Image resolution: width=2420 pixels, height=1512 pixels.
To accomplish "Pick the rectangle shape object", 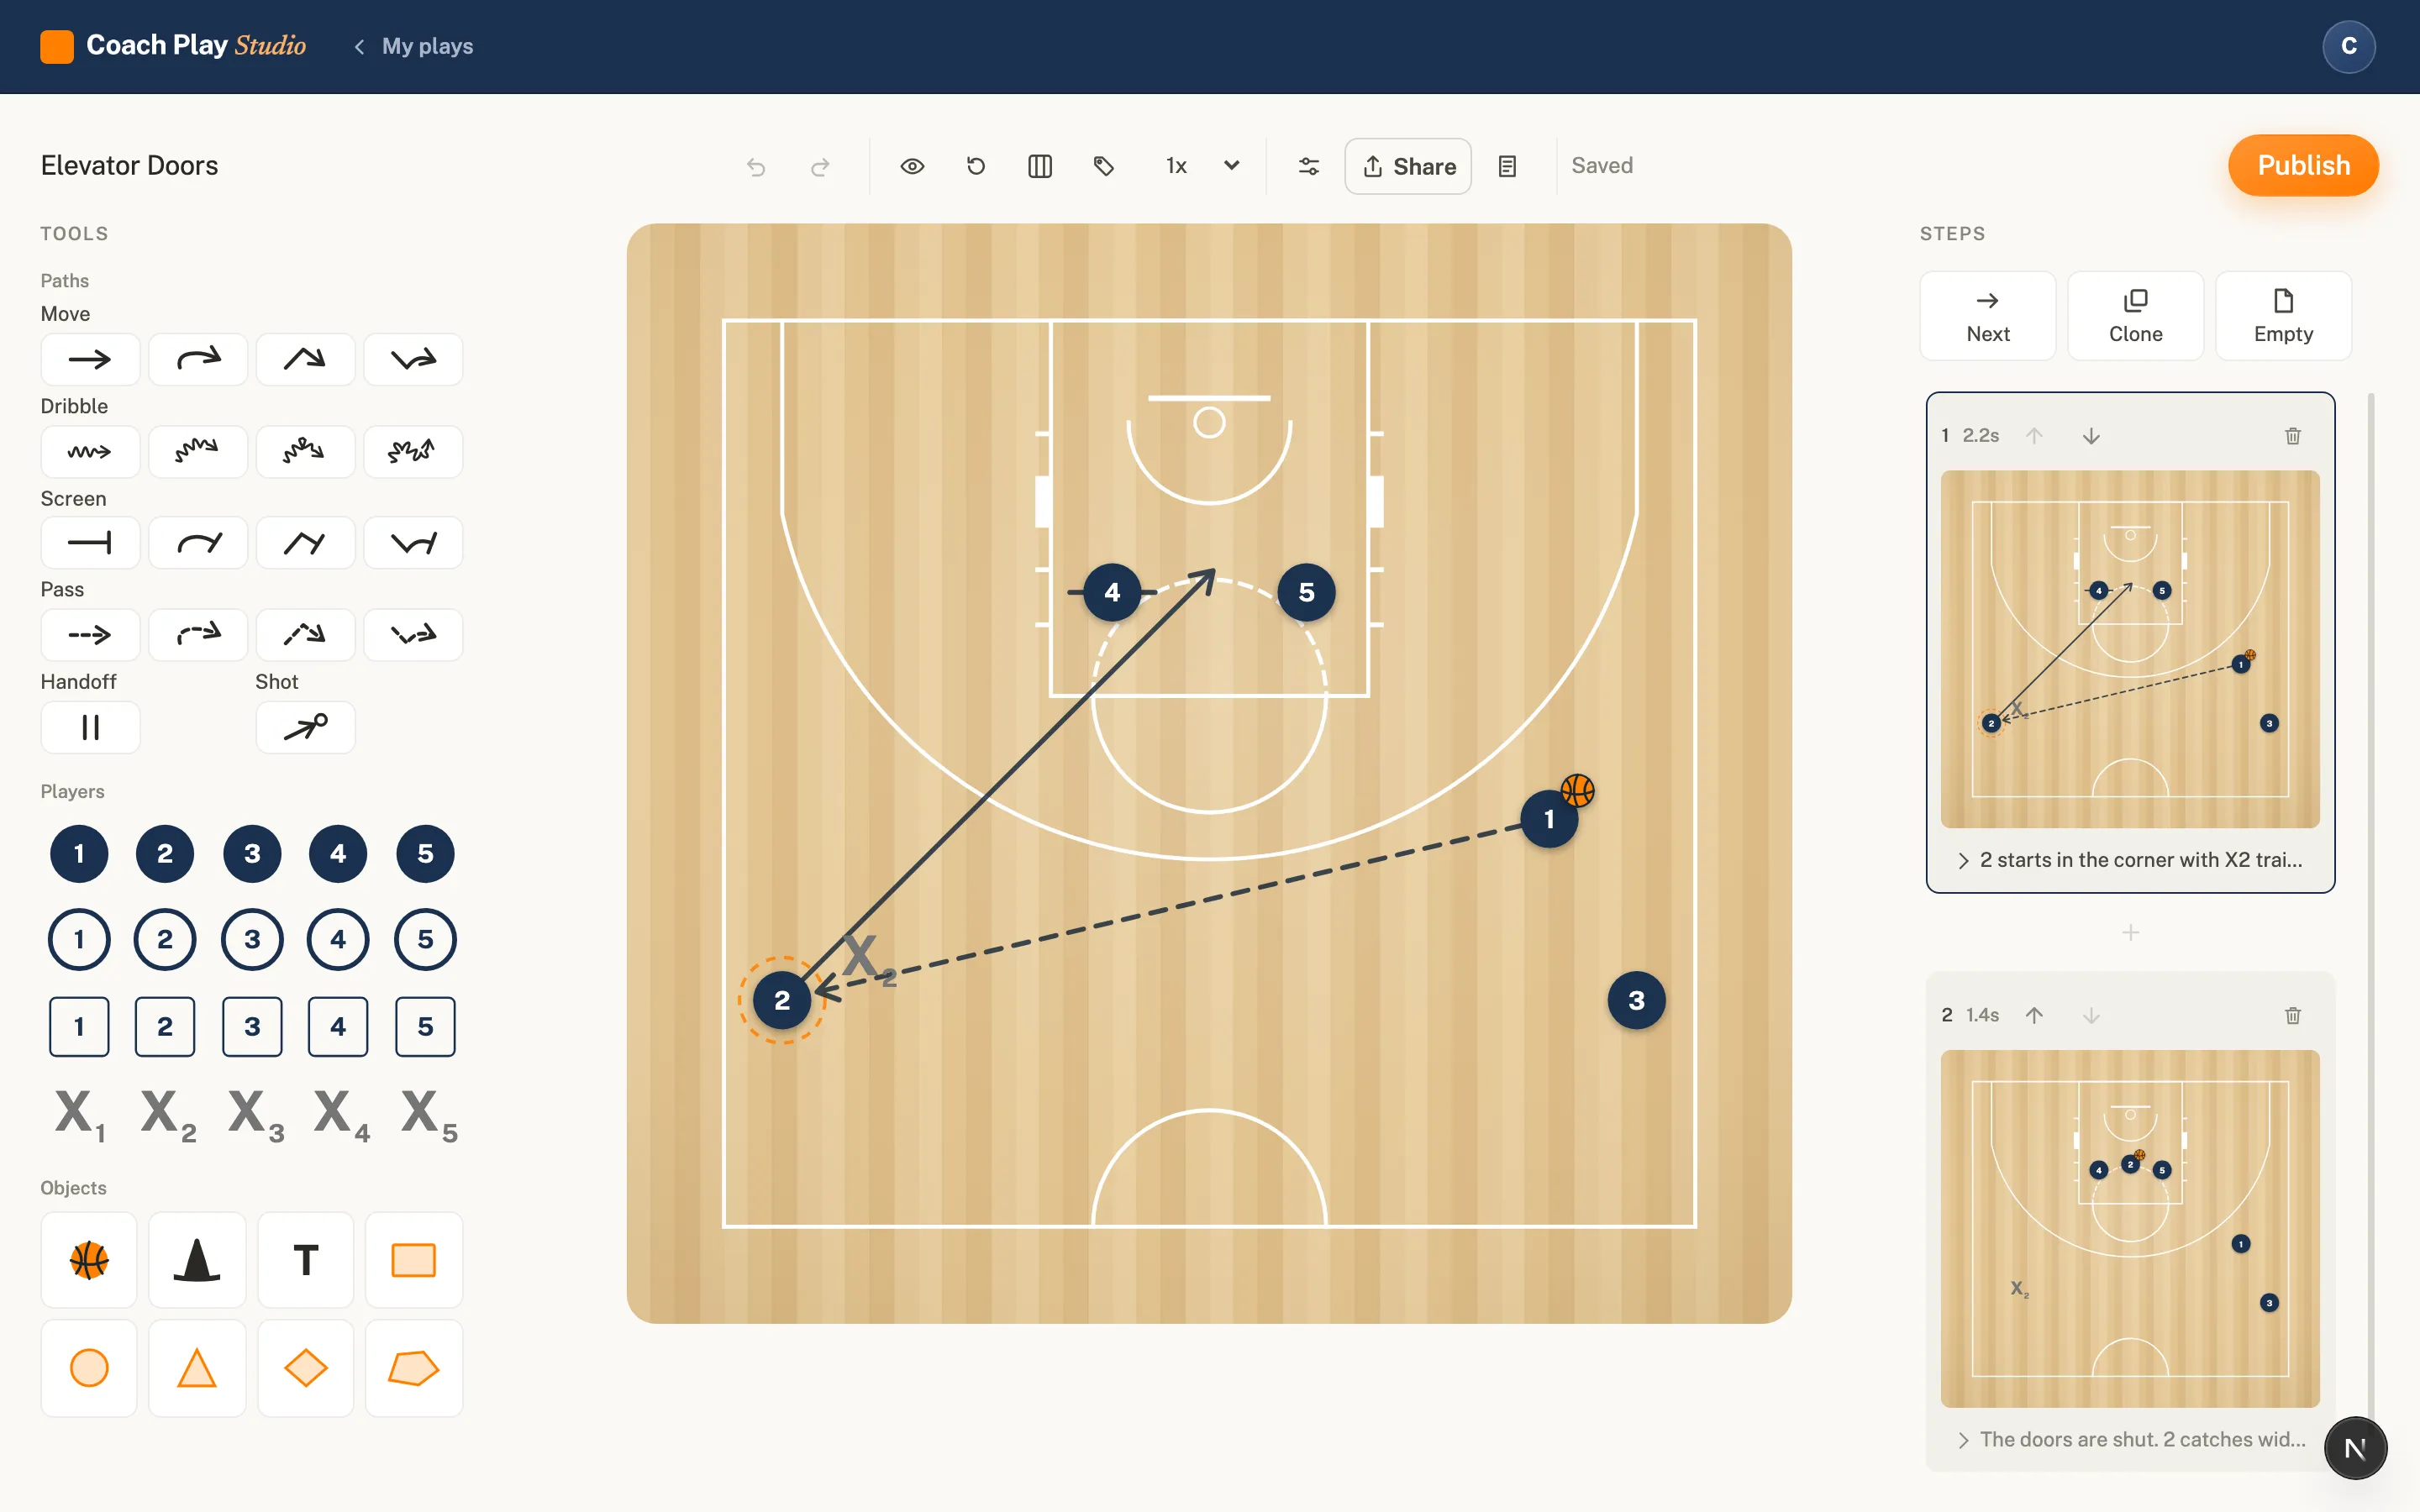I will click(x=413, y=1260).
